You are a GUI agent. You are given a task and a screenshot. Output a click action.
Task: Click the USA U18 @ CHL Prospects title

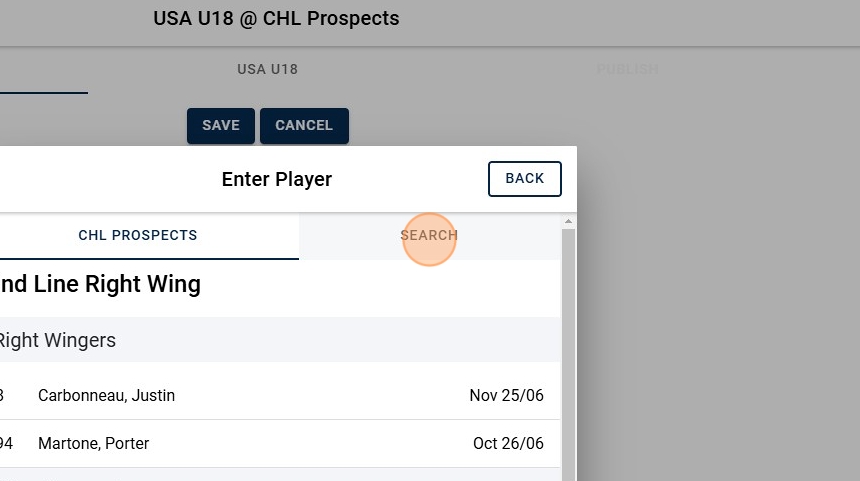[276, 19]
